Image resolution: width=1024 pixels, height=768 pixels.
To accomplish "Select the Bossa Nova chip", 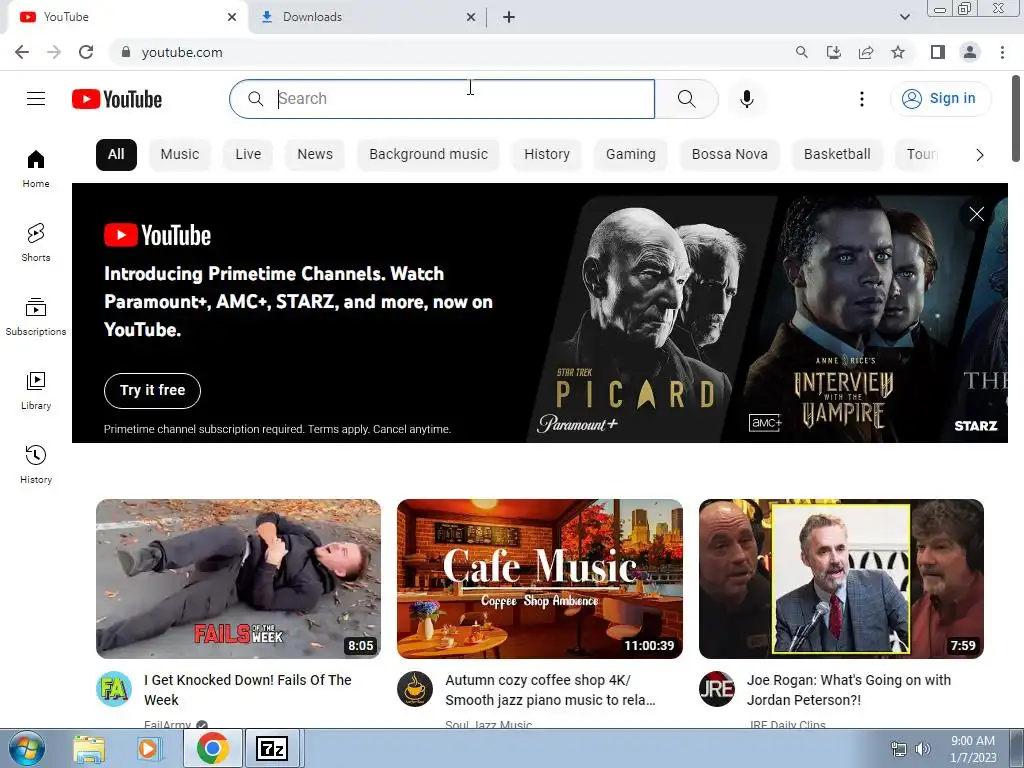I will click(729, 155).
